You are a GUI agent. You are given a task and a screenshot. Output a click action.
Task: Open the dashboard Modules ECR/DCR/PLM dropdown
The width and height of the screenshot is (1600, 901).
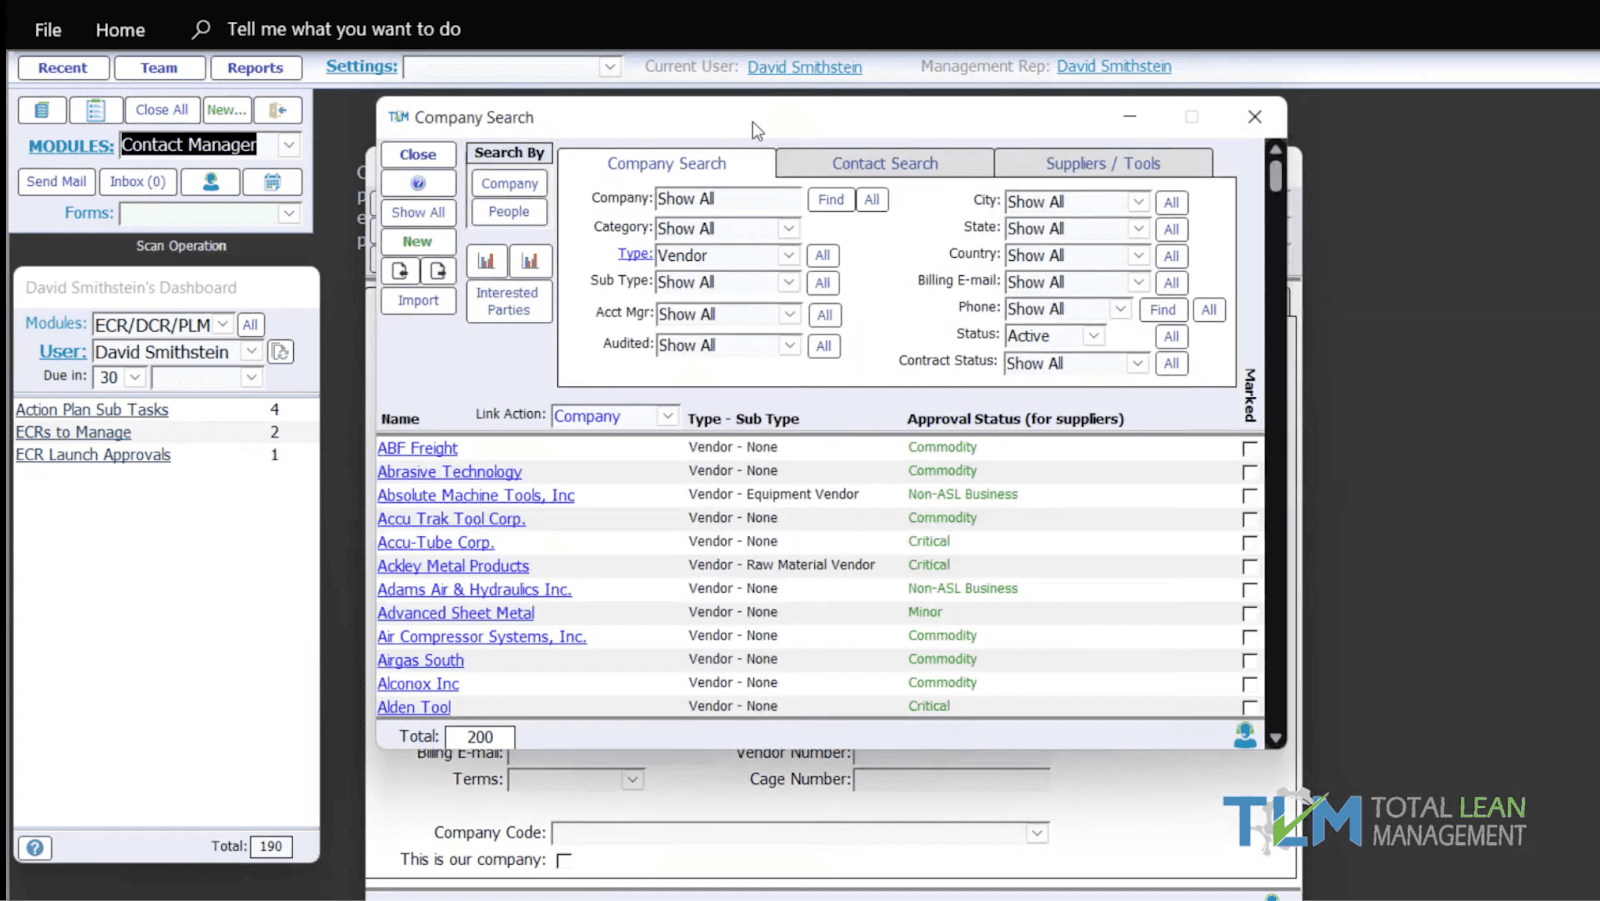coord(223,324)
